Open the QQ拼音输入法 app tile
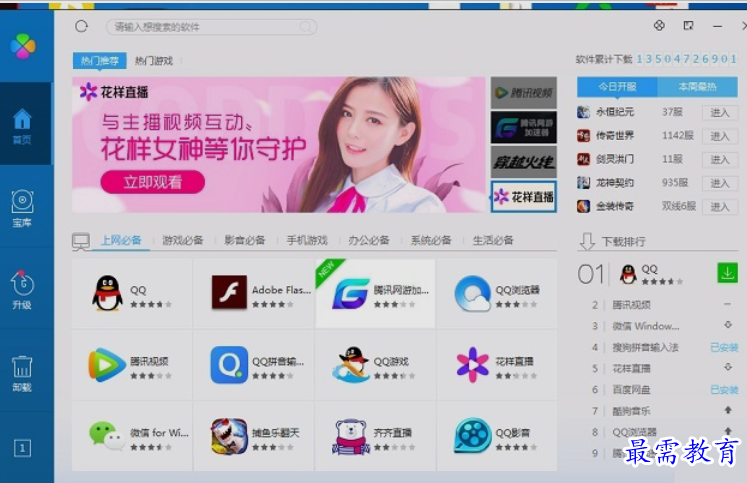The width and height of the screenshot is (747, 483). click(x=254, y=365)
